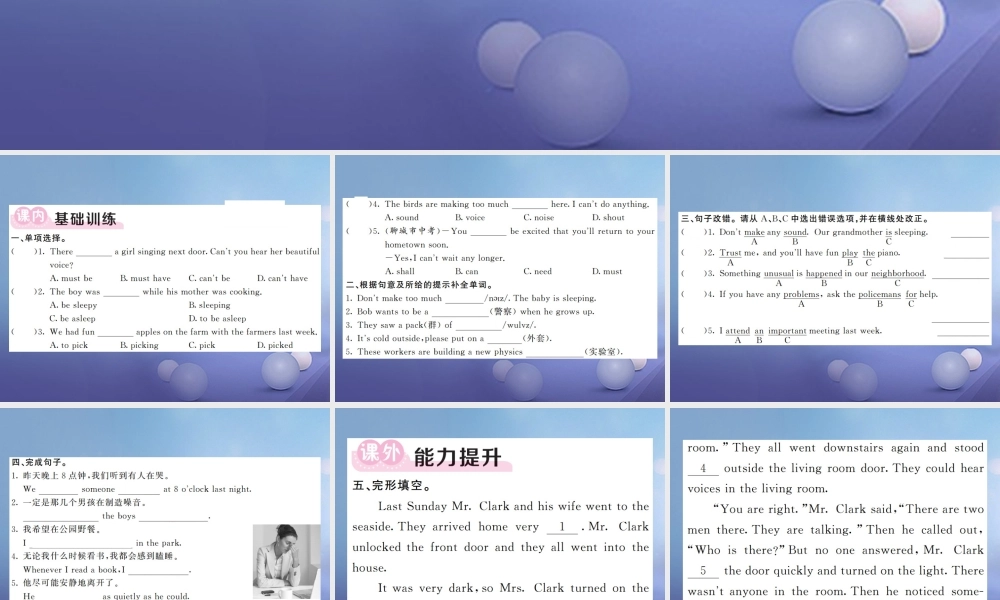Open the slide with 句子改错 exercise

point(835,278)
